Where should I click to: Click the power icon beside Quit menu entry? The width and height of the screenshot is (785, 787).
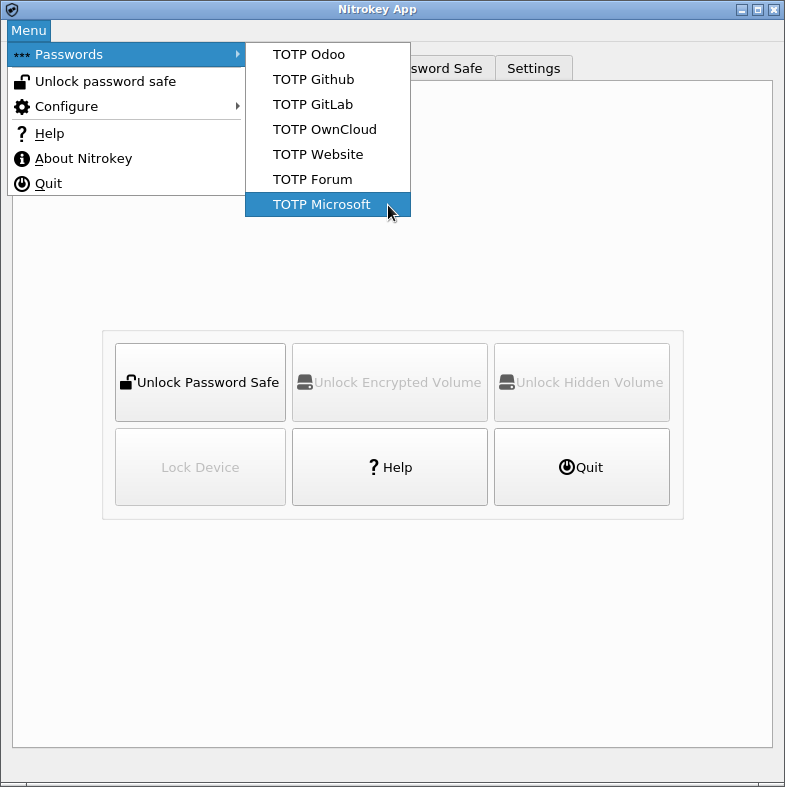[x=21, y=184]
